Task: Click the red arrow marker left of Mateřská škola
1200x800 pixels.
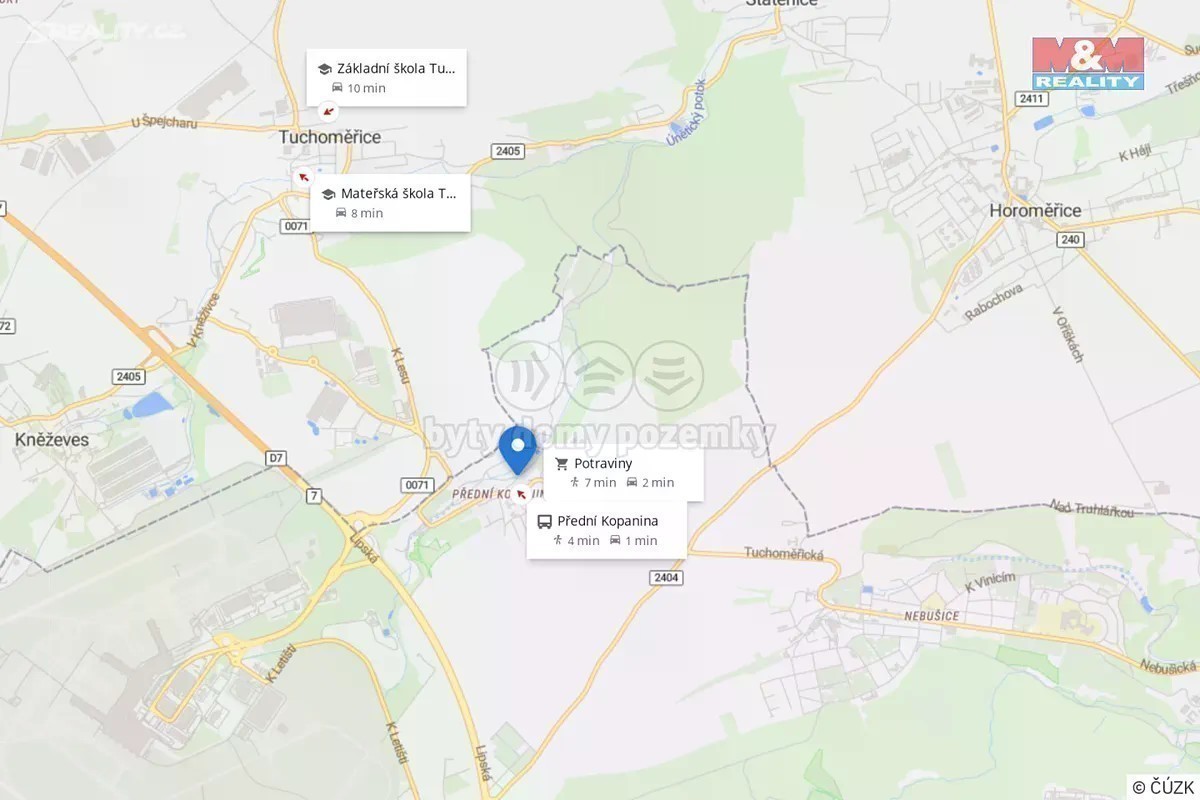Action: [x=302, y=177]
